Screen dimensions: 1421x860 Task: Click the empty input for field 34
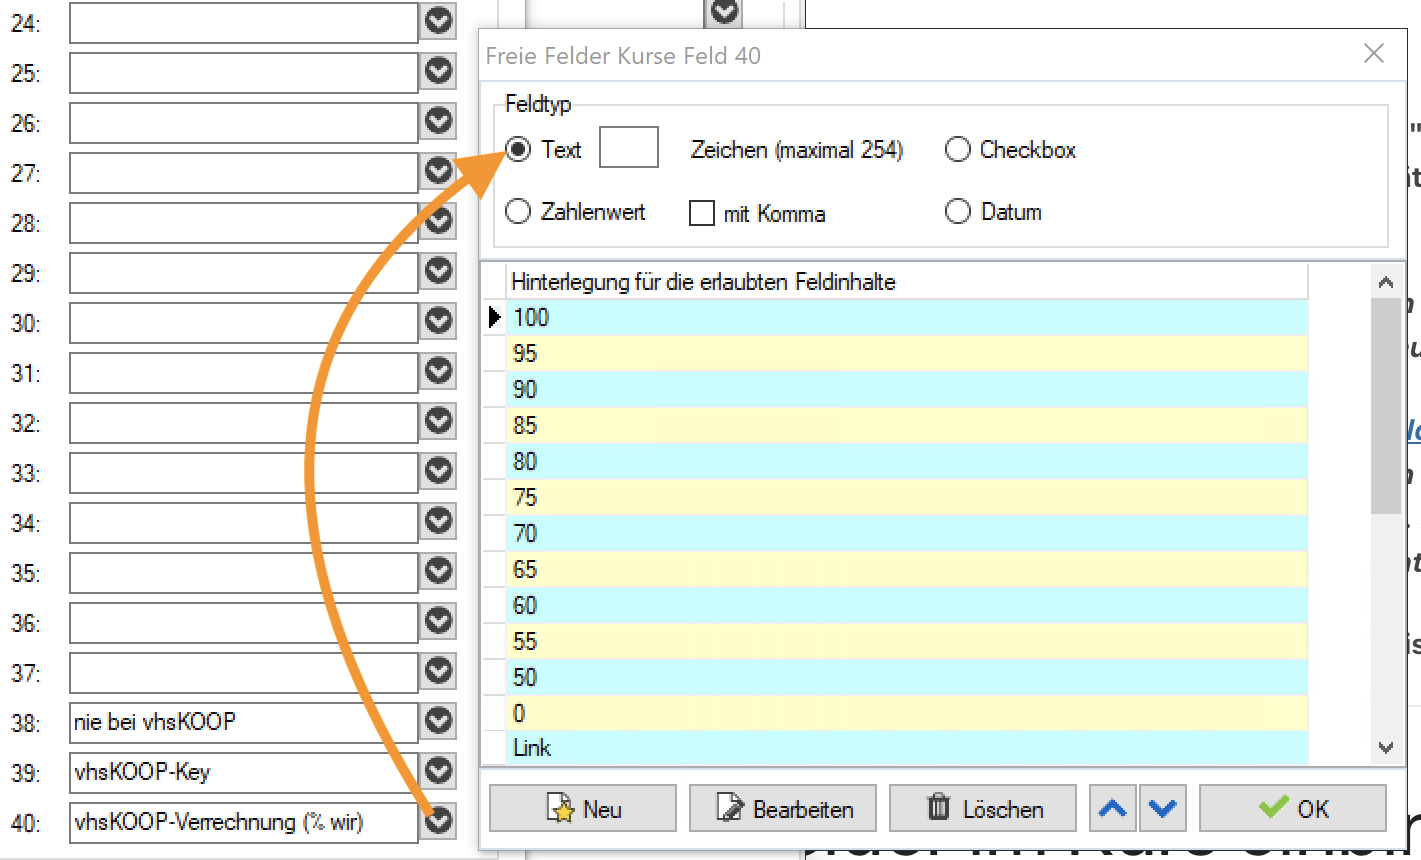pyautogui.click(x=243, y=522)
